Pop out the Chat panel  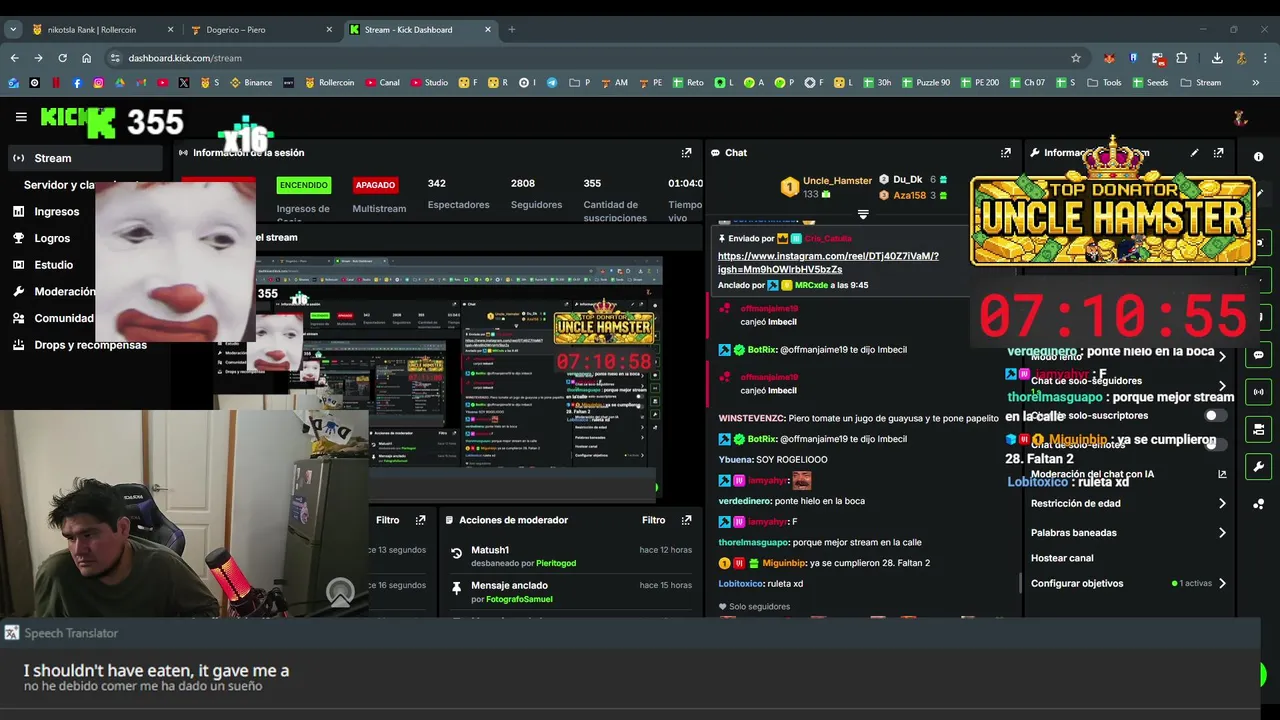tap(1005, 153)
